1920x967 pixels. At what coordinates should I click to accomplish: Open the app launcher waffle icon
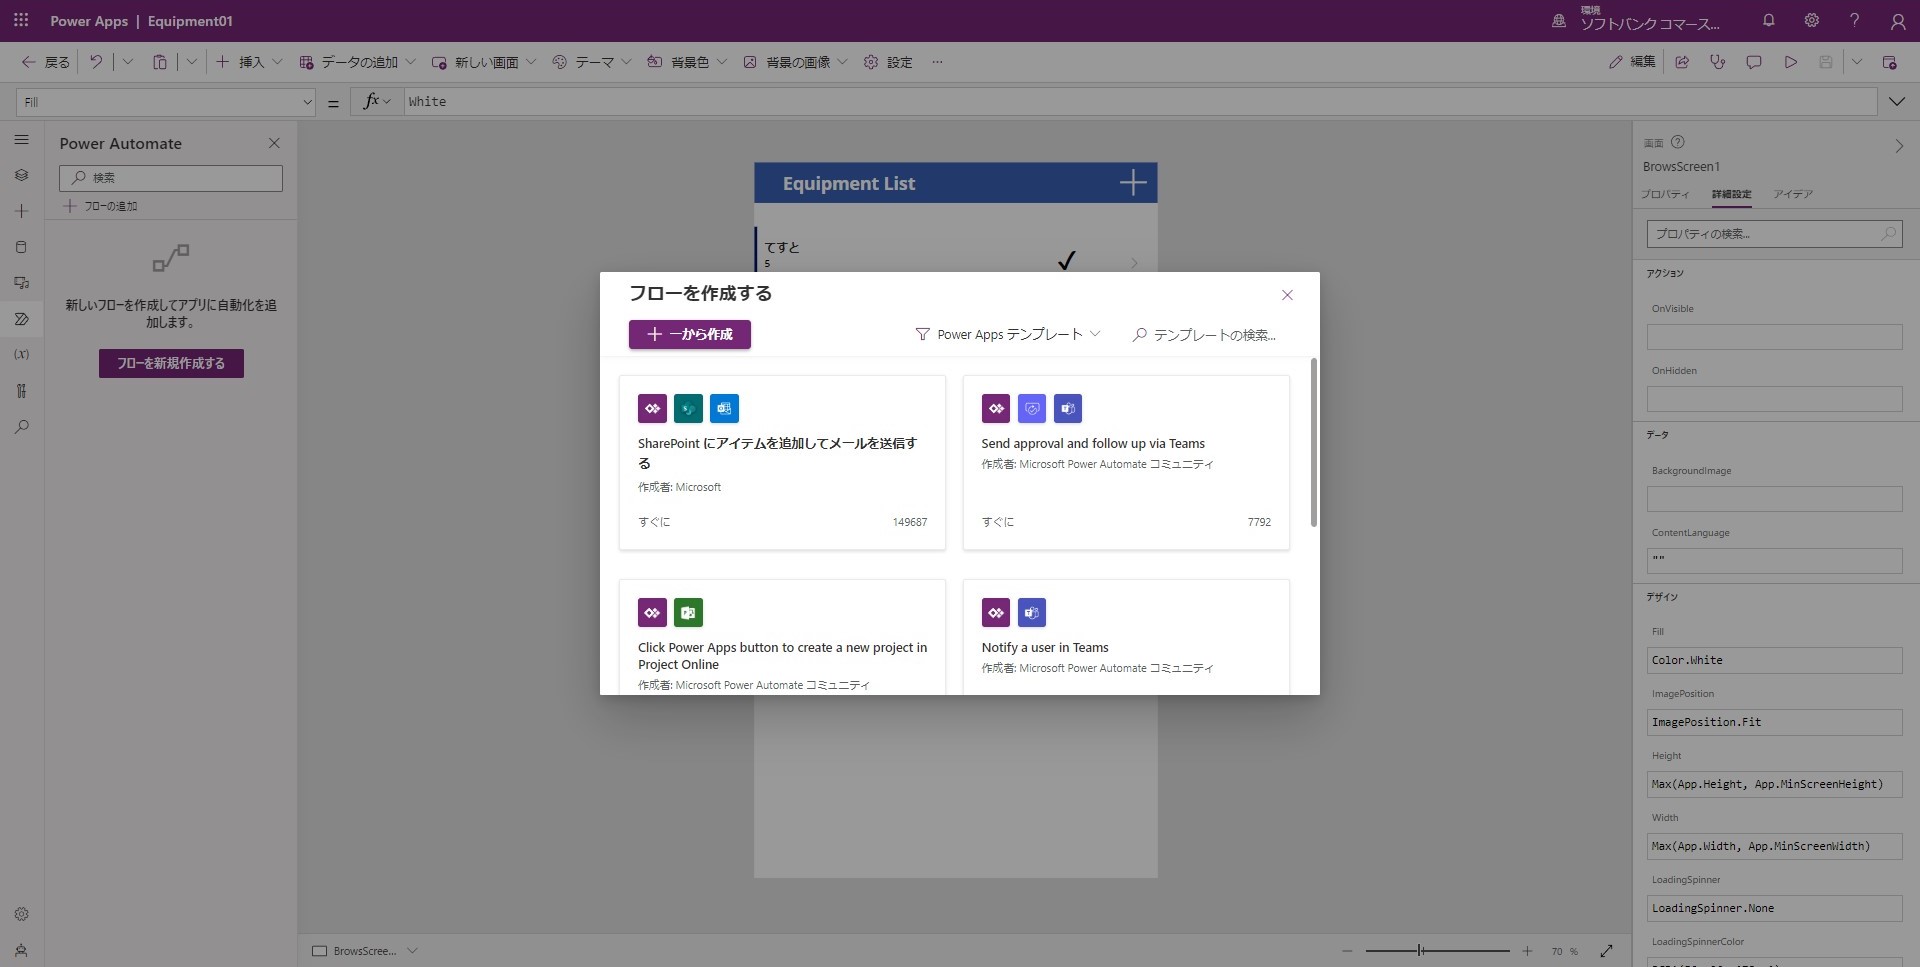[x=21, y=20]
